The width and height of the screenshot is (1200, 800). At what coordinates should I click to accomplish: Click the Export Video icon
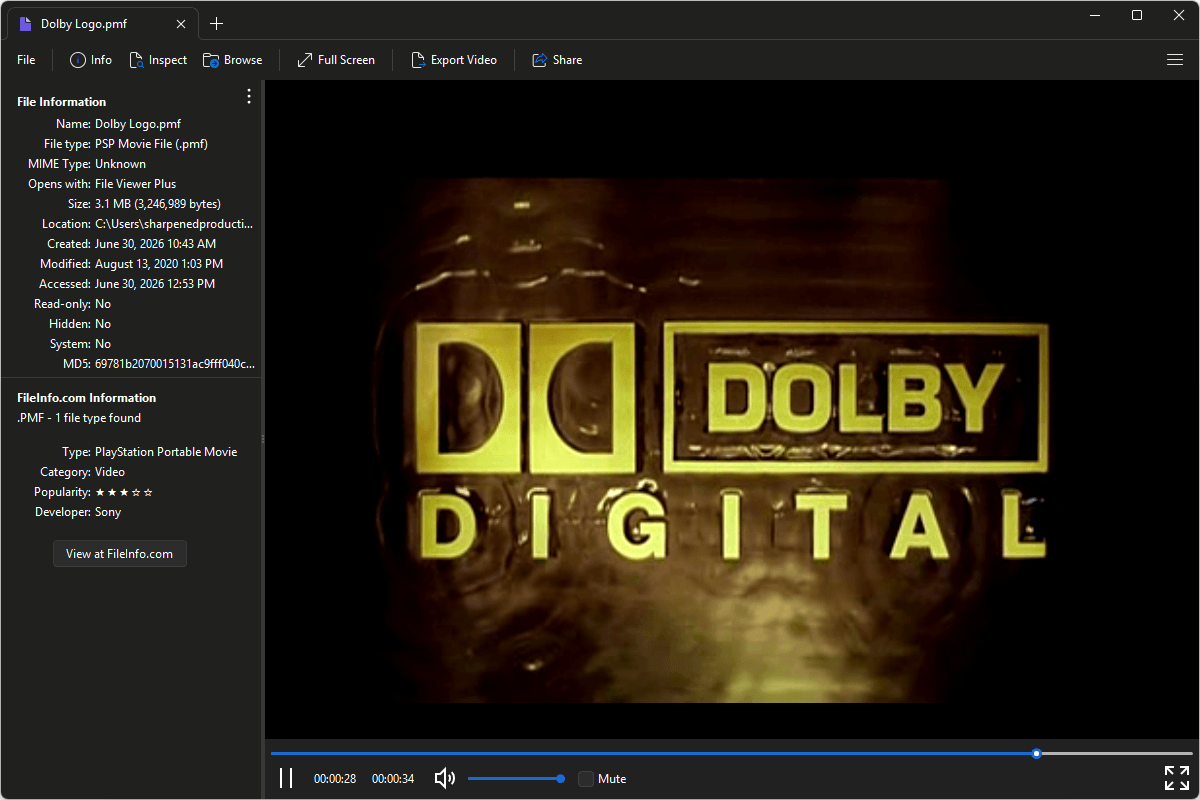(x=418, y=60)
